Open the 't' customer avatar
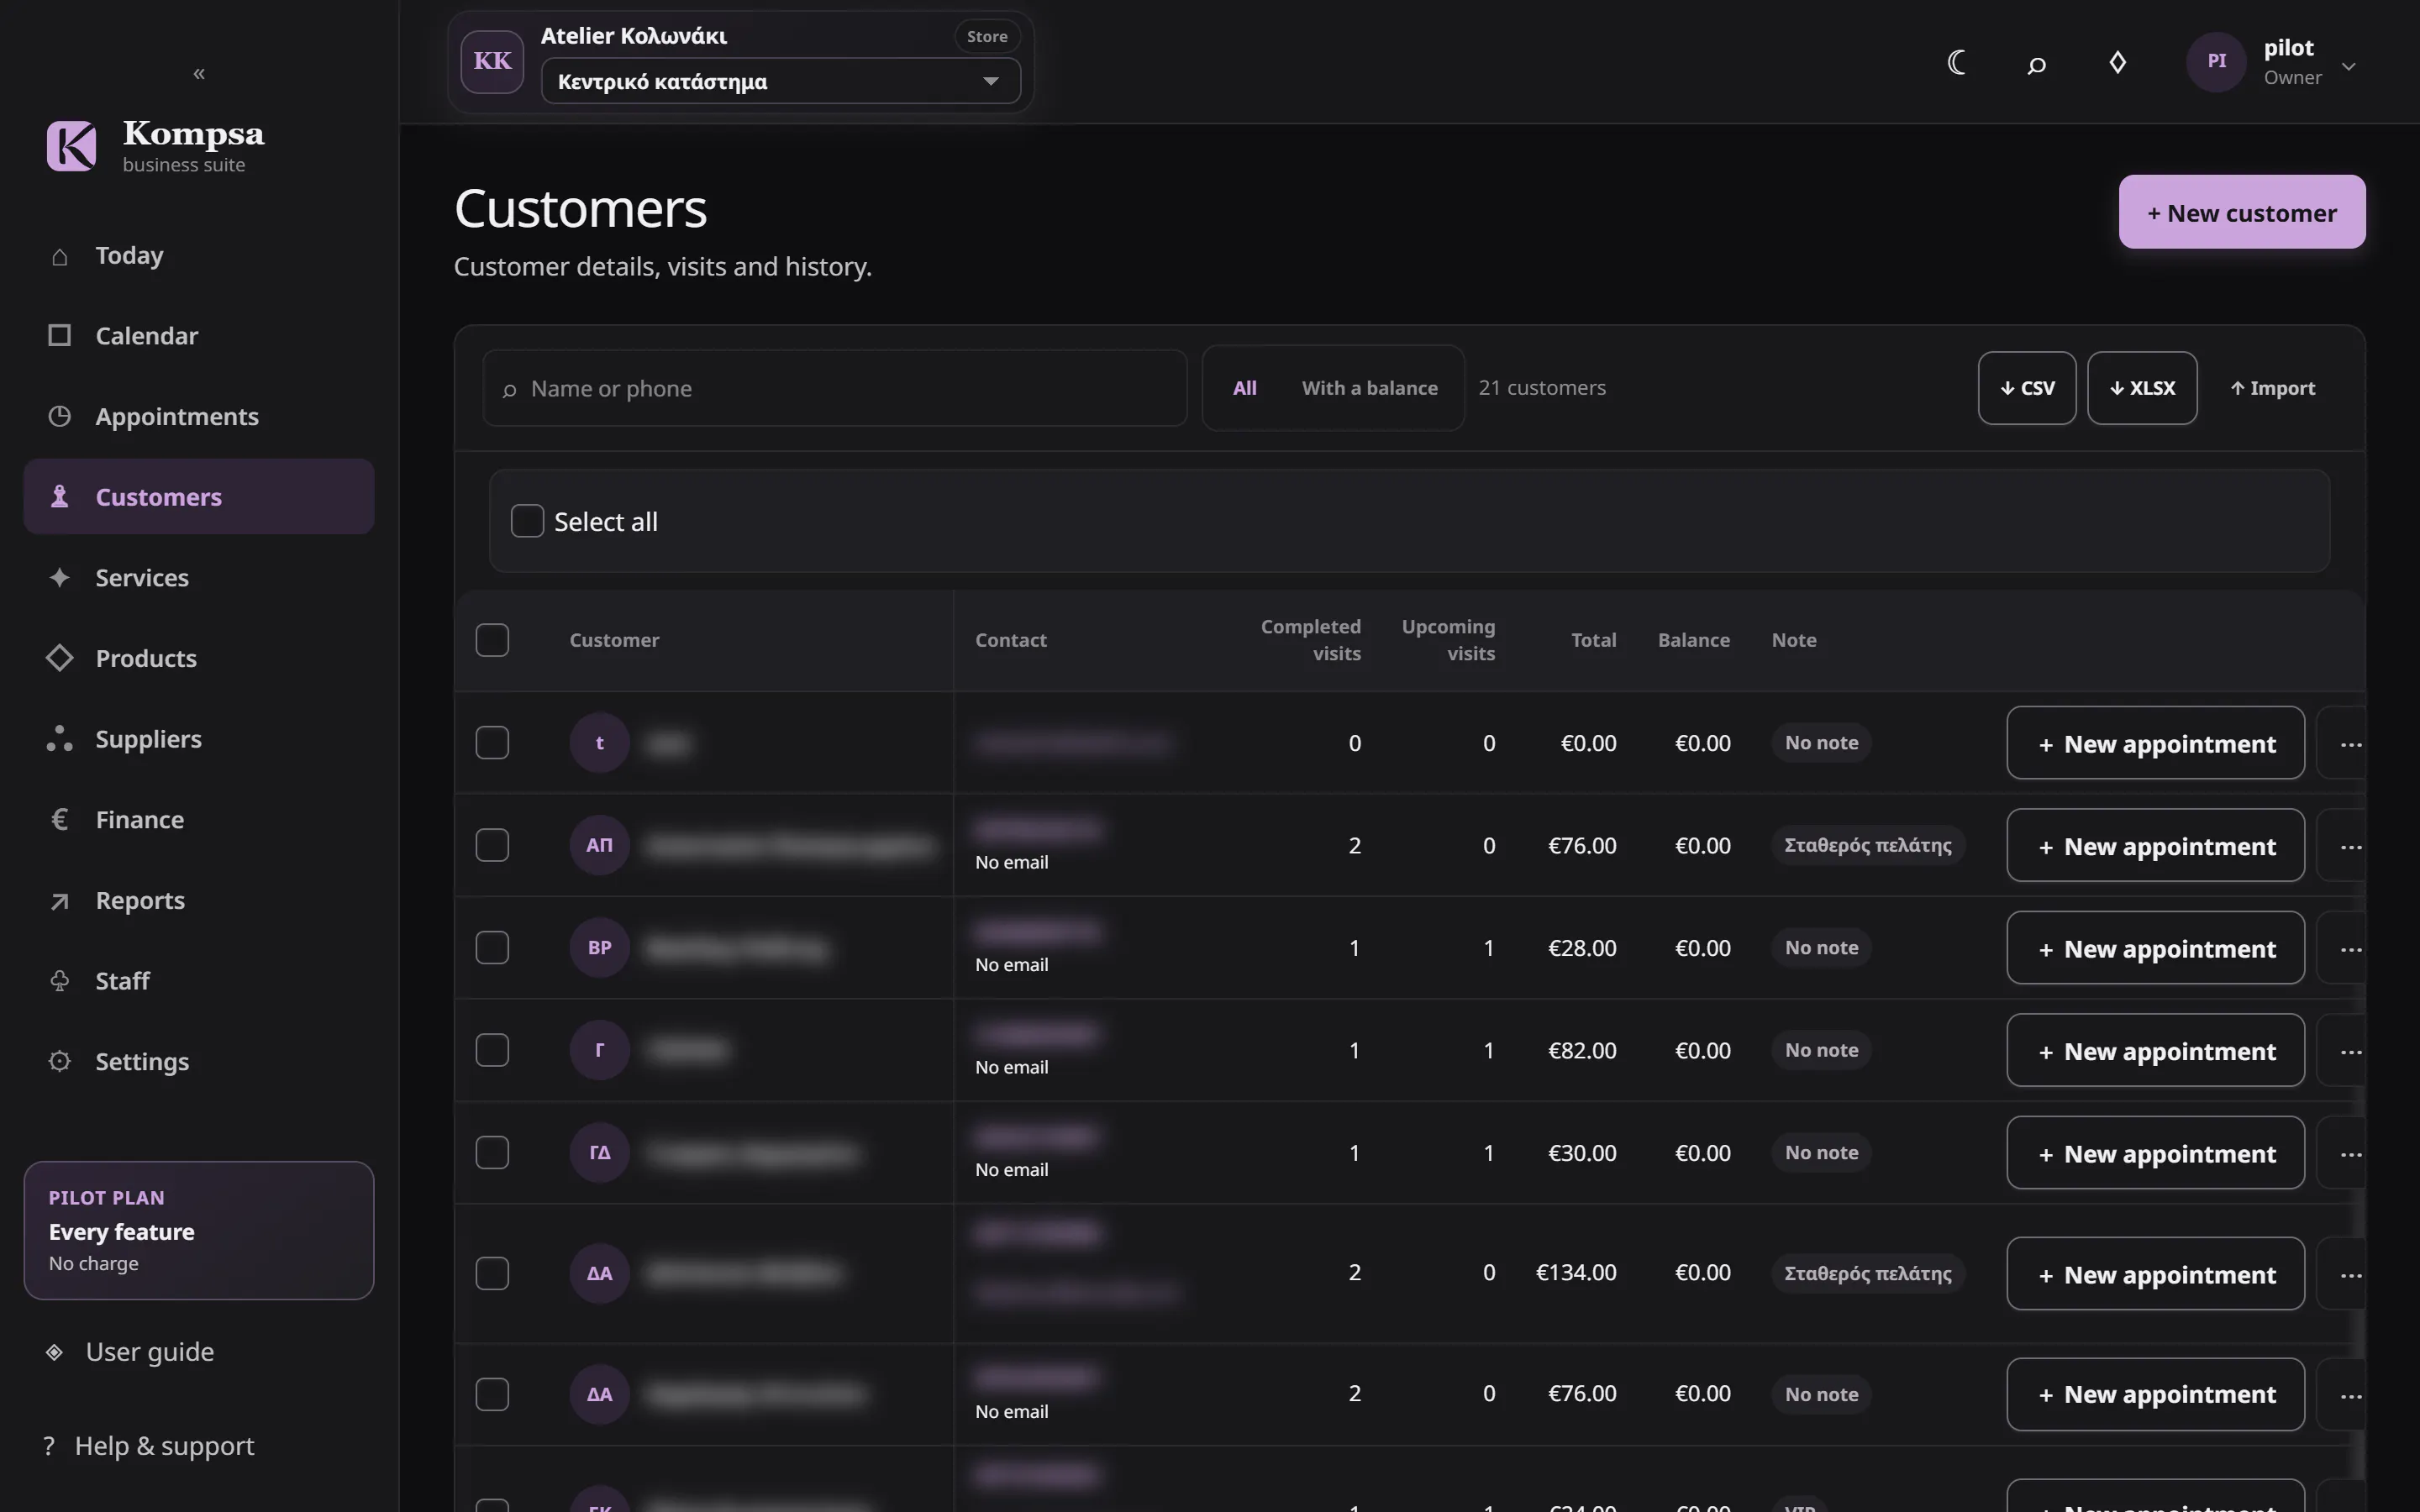2420x1512 pixels. click(599, 743)
